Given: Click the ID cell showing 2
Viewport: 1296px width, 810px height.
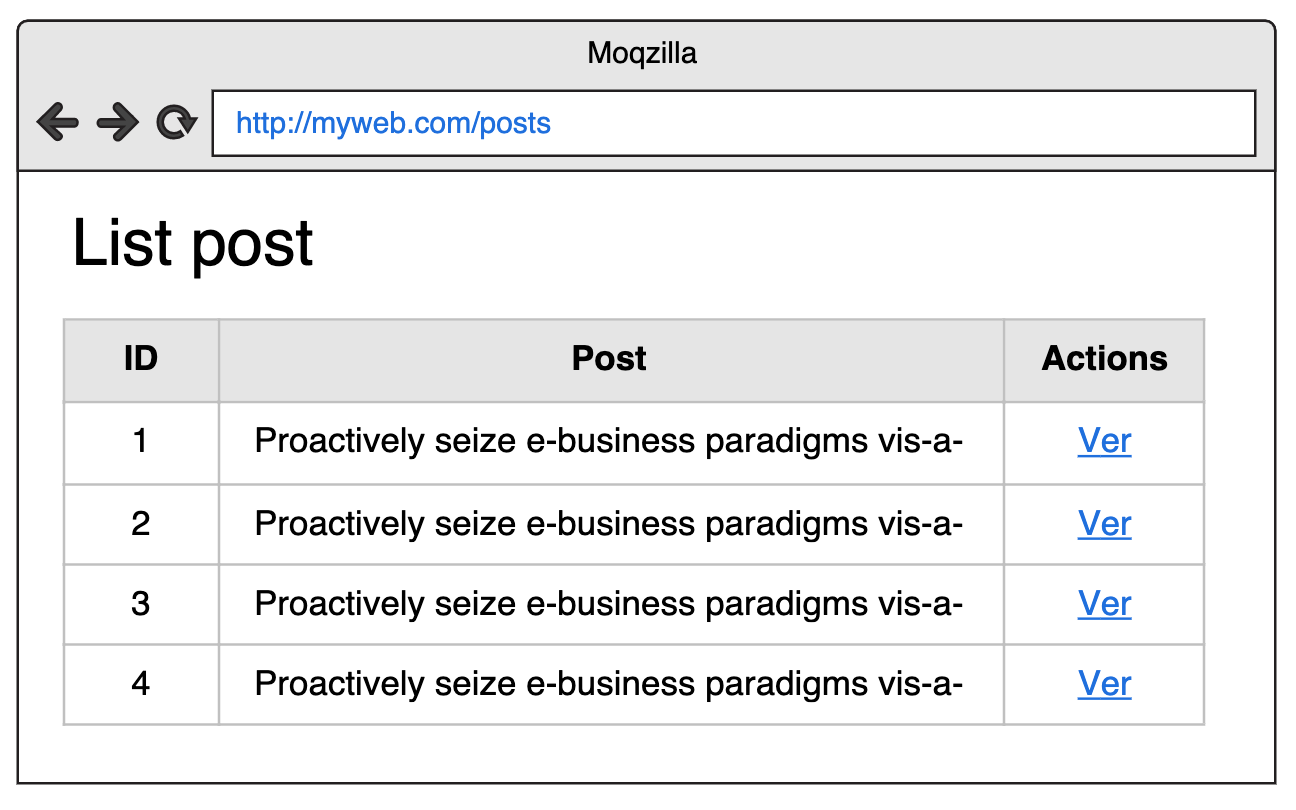Looking at the screenshot, I should point(141,524).
